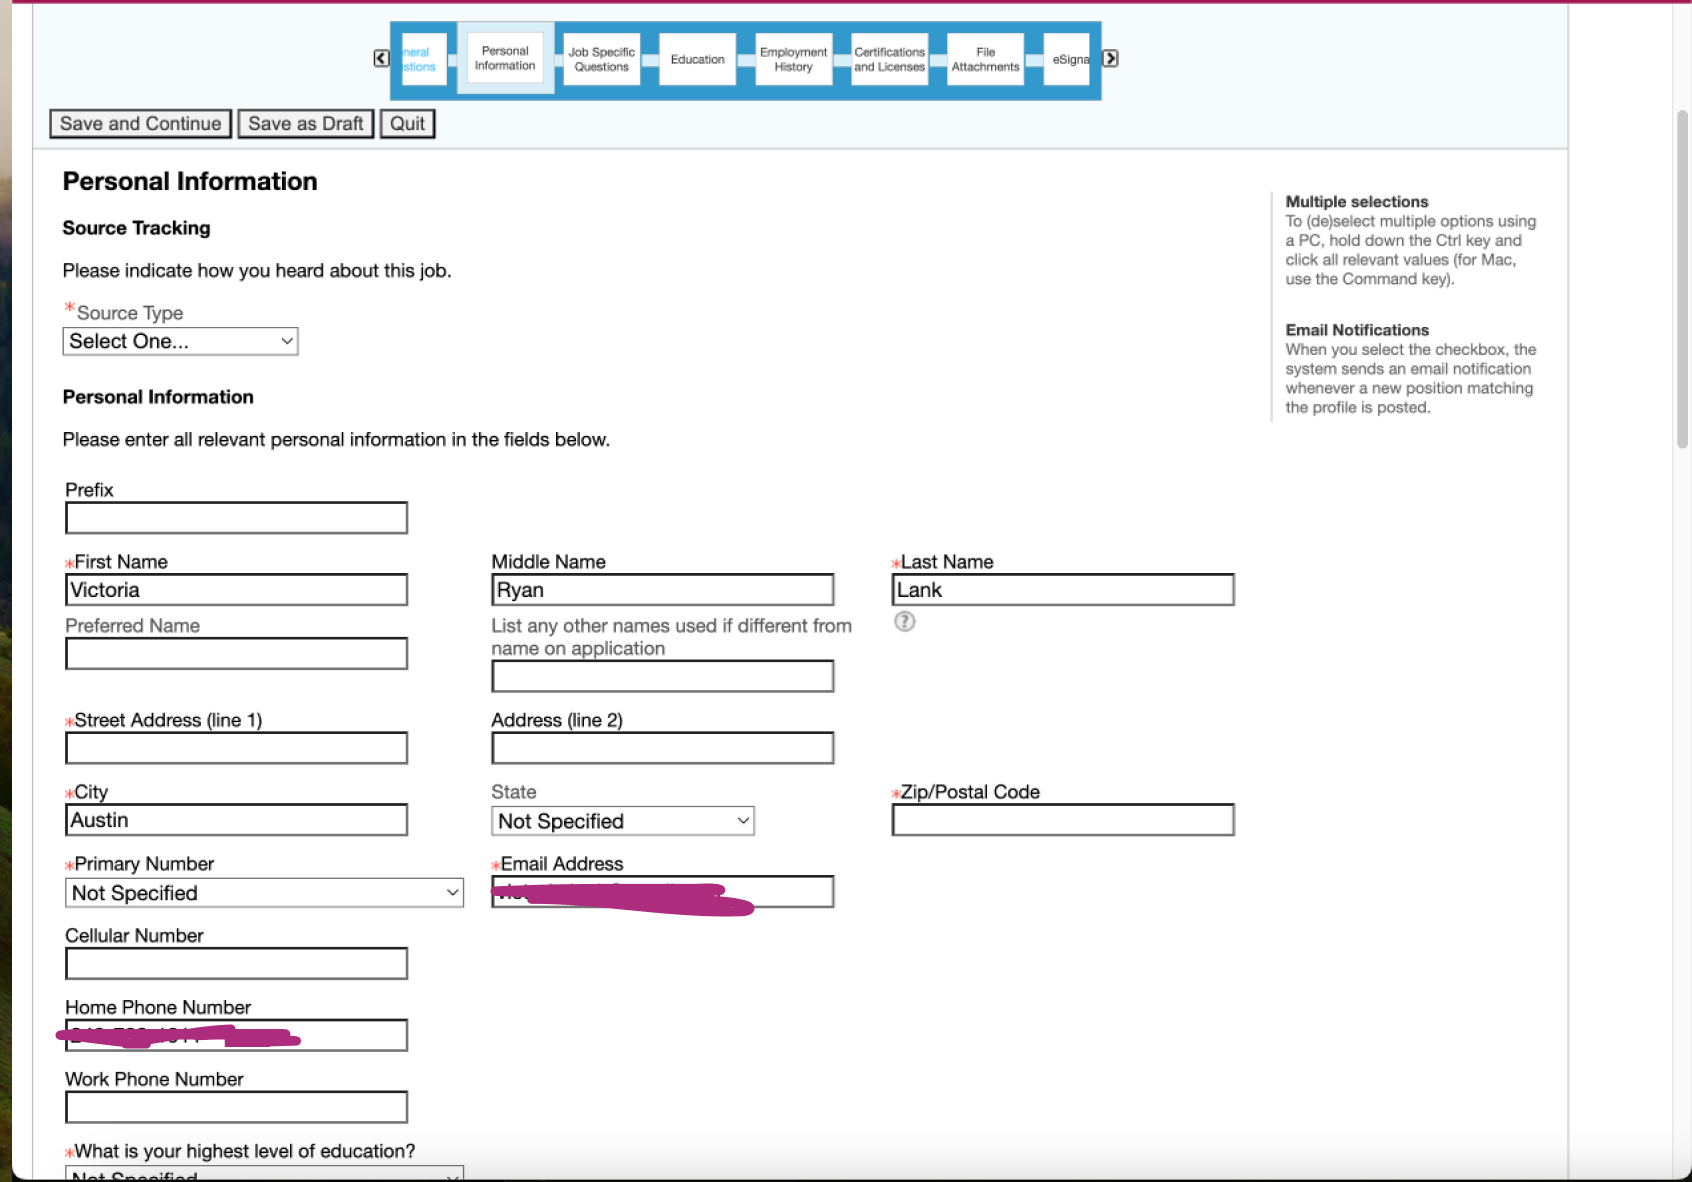Click the Prefix input field
The height and width of the screenshot is (1182, 1692).
tap(236, 518)
